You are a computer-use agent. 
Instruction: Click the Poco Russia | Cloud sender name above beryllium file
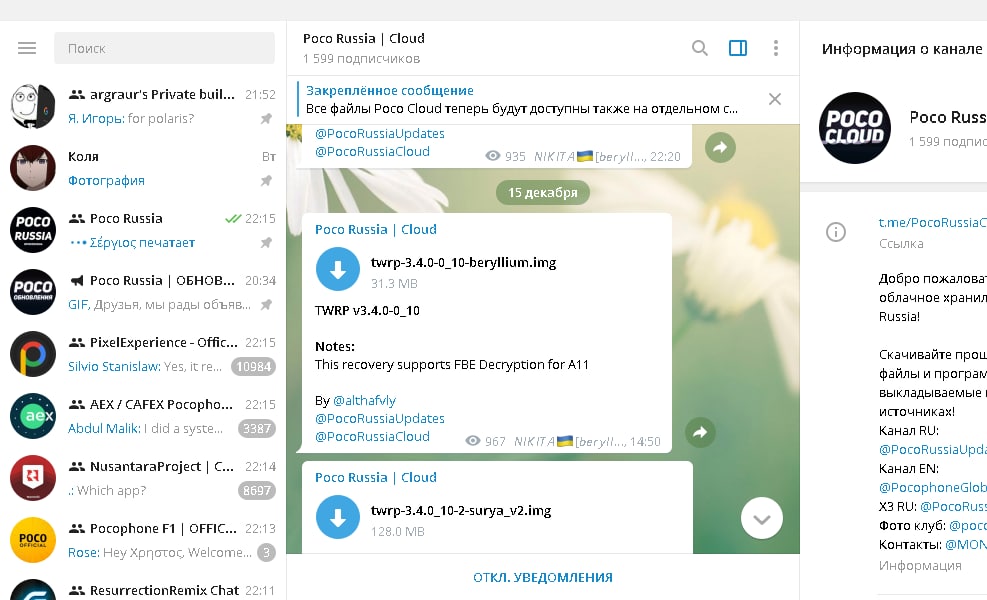point(376,229)
